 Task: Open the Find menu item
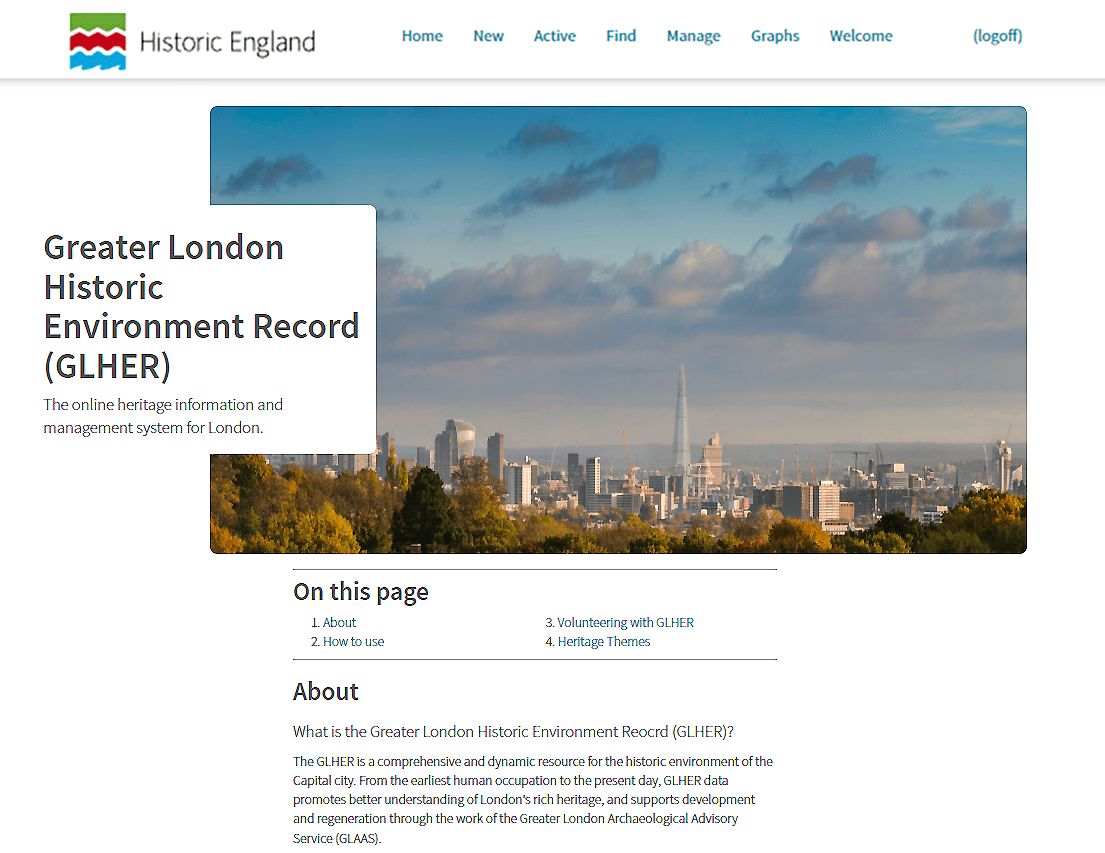point(621,36)
